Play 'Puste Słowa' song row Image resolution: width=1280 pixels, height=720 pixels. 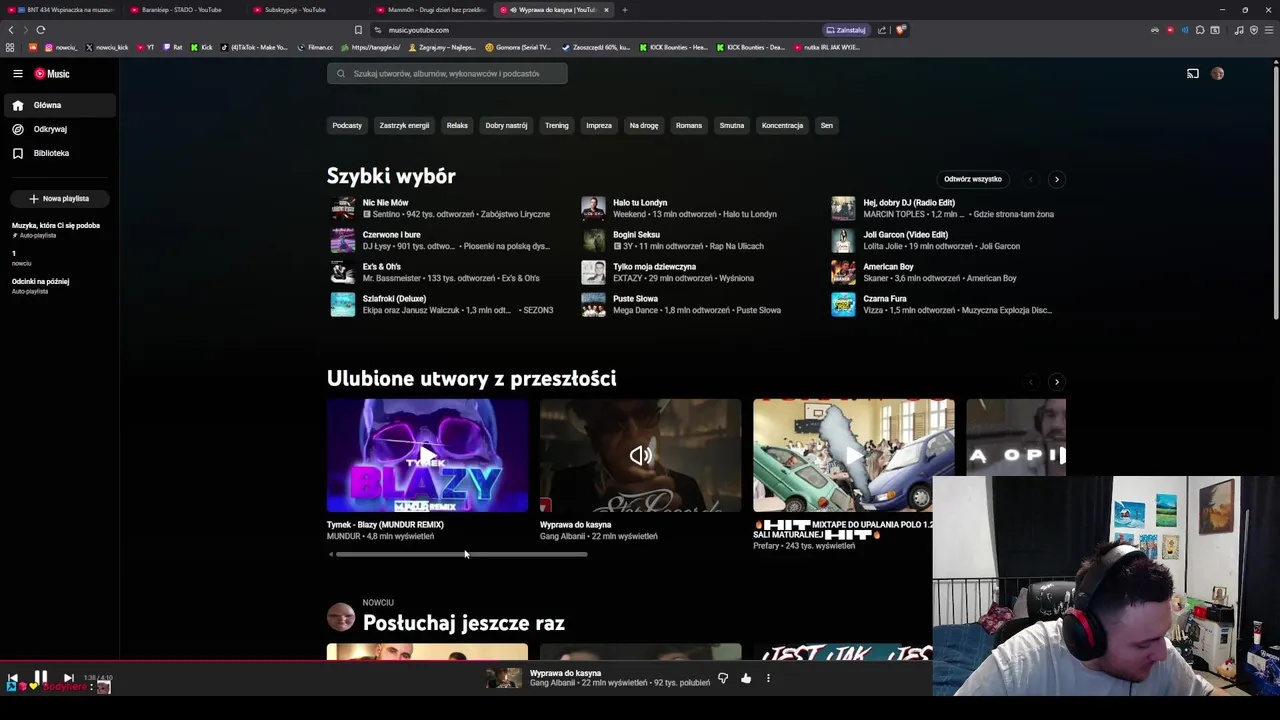(697, 304)
